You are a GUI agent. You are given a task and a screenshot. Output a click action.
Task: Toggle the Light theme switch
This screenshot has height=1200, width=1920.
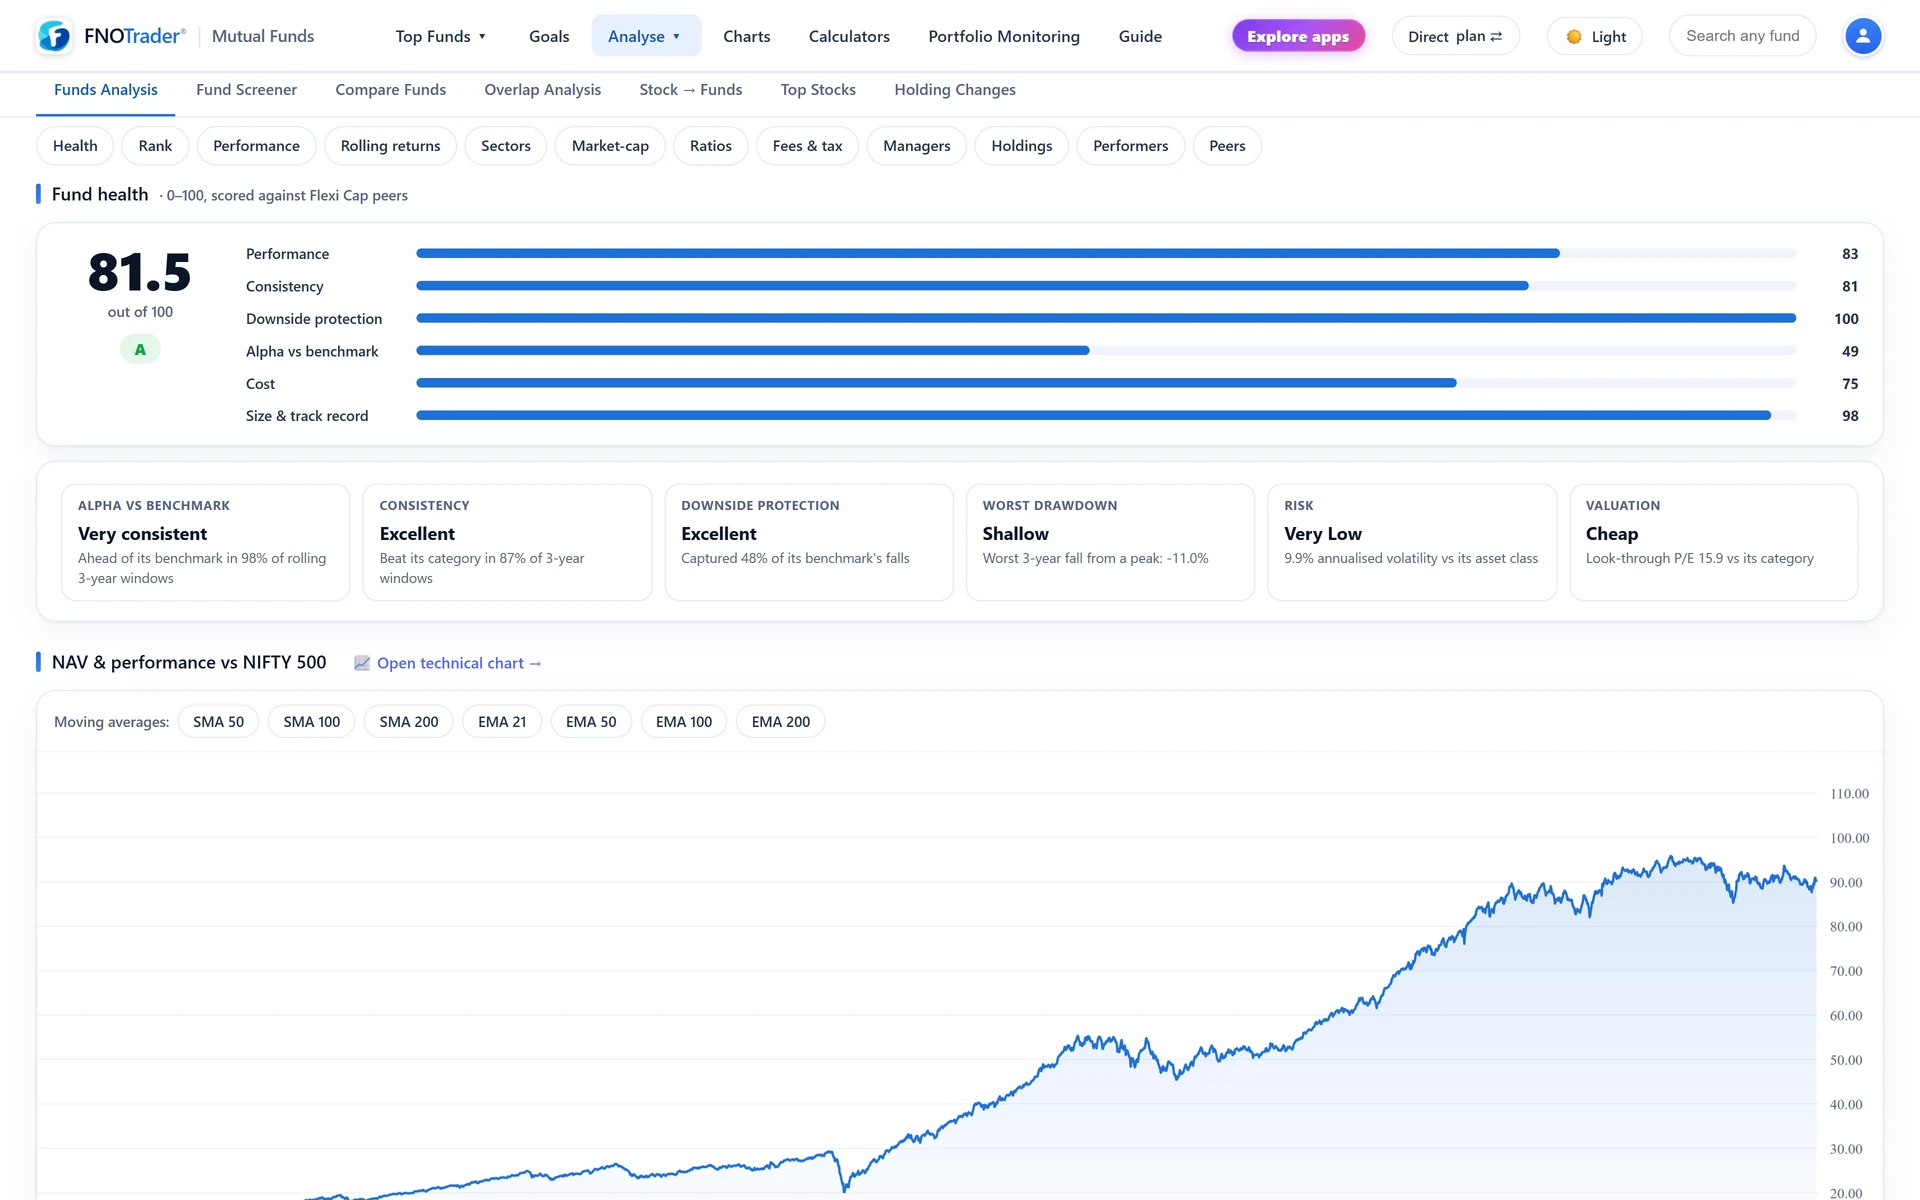tap(1594, 36)
